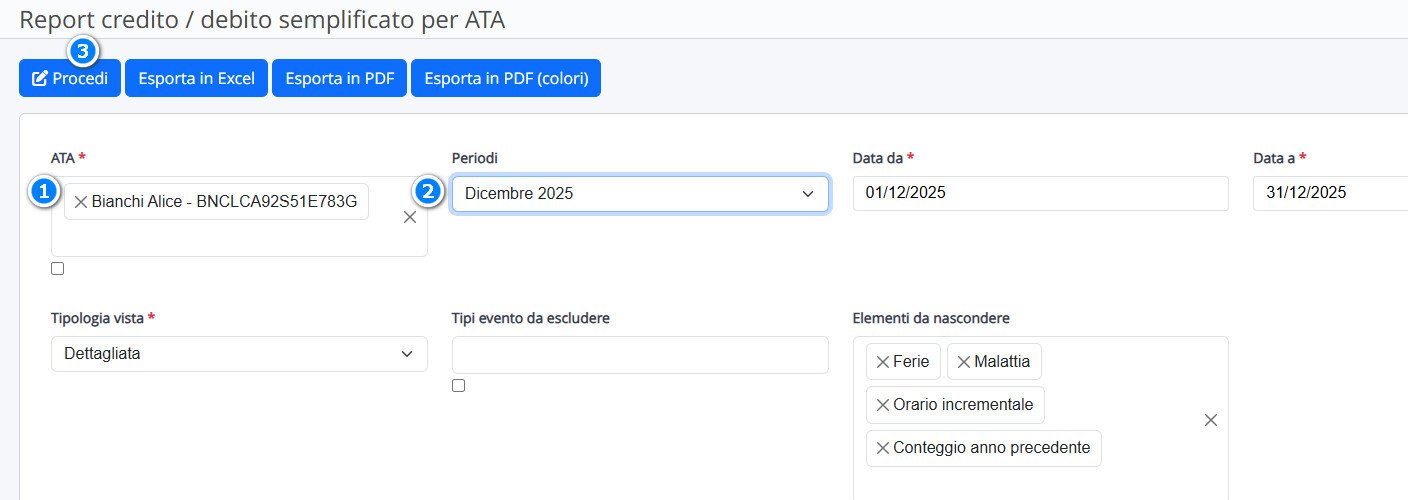Export to PDF with colors
This screenshot has height=500, width=1408.
tap(505, 78)
